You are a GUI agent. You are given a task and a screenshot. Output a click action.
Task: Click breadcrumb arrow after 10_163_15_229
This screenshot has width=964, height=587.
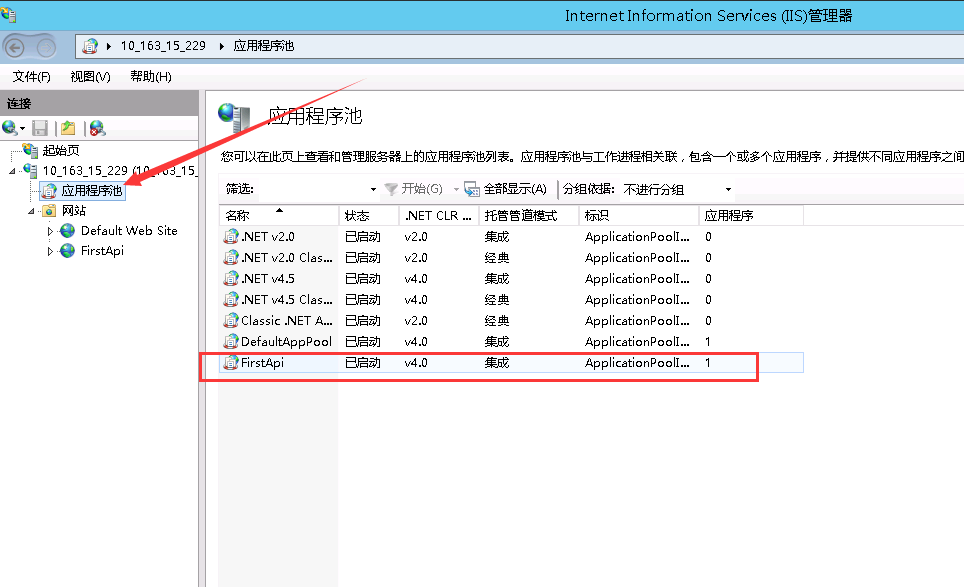pos(221,46)
